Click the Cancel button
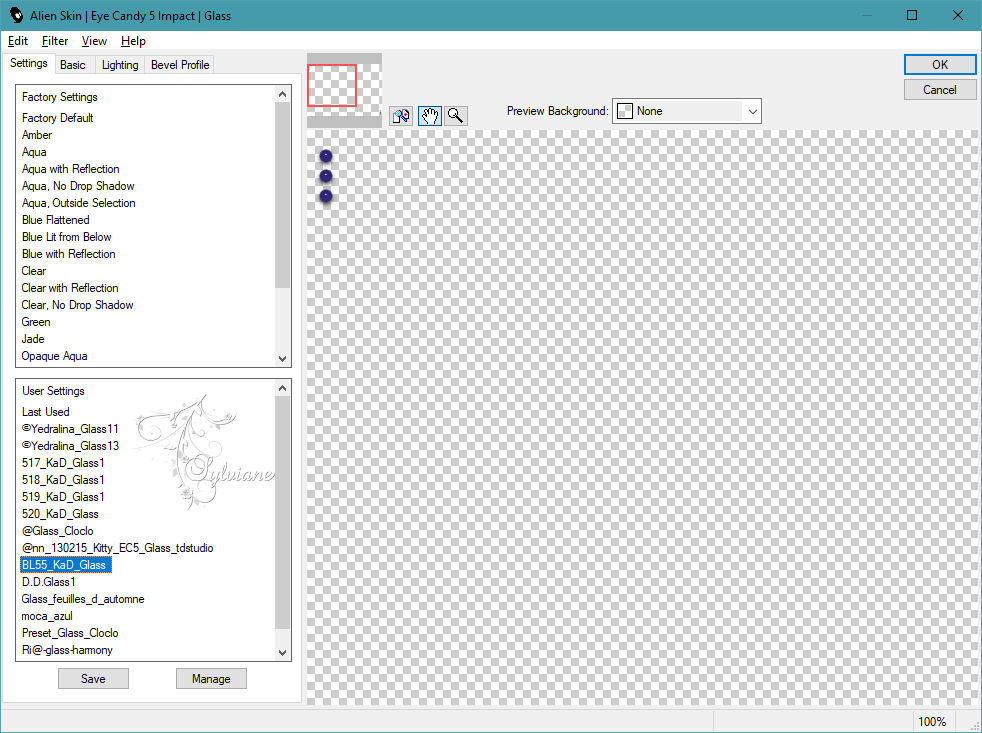 point(939,90)
